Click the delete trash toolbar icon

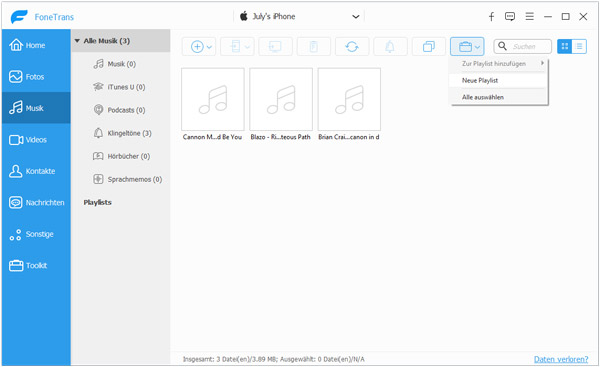314,47
